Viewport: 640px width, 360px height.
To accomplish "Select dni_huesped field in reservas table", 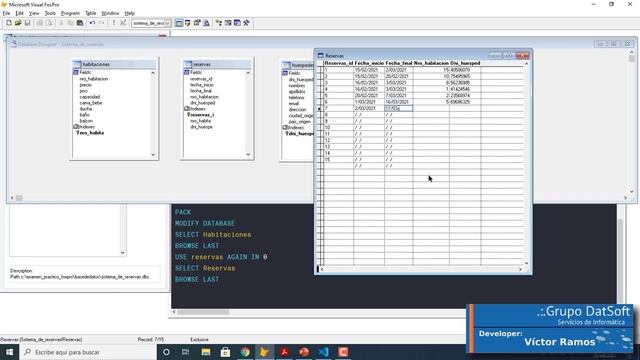I will 202,103.
